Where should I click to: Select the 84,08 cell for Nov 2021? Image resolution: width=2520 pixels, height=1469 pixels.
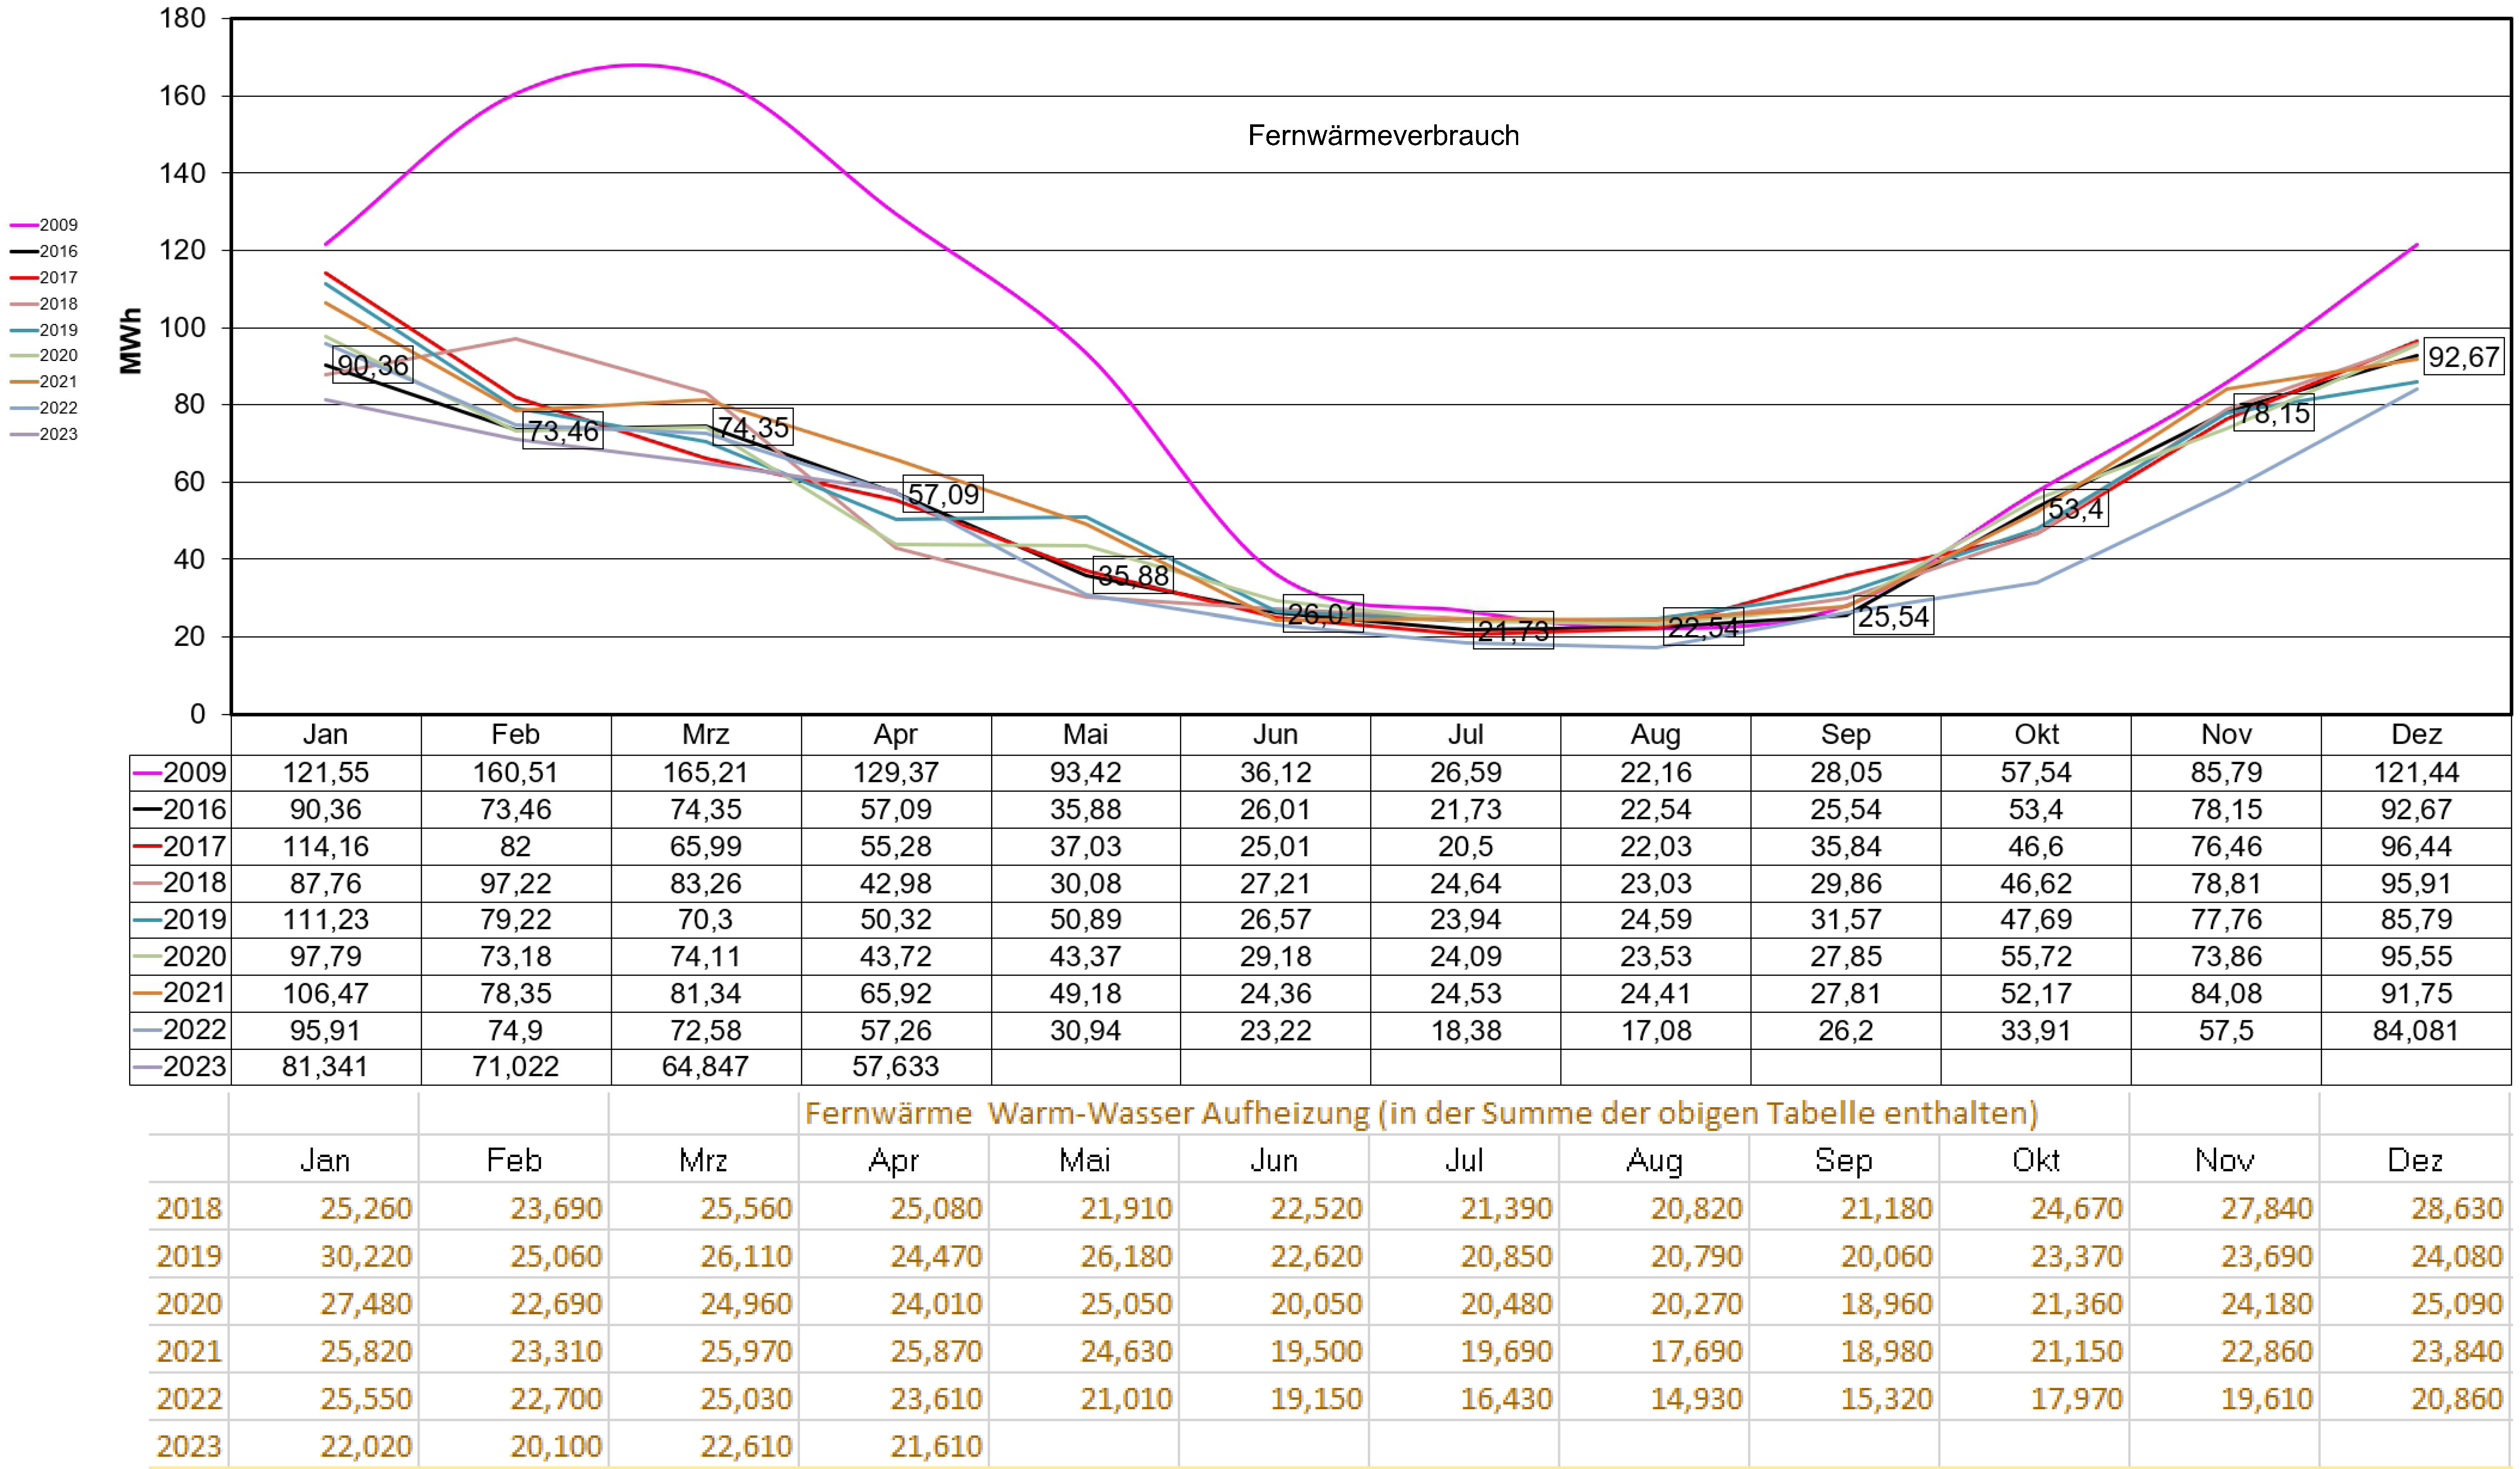tap(2226, 994)
